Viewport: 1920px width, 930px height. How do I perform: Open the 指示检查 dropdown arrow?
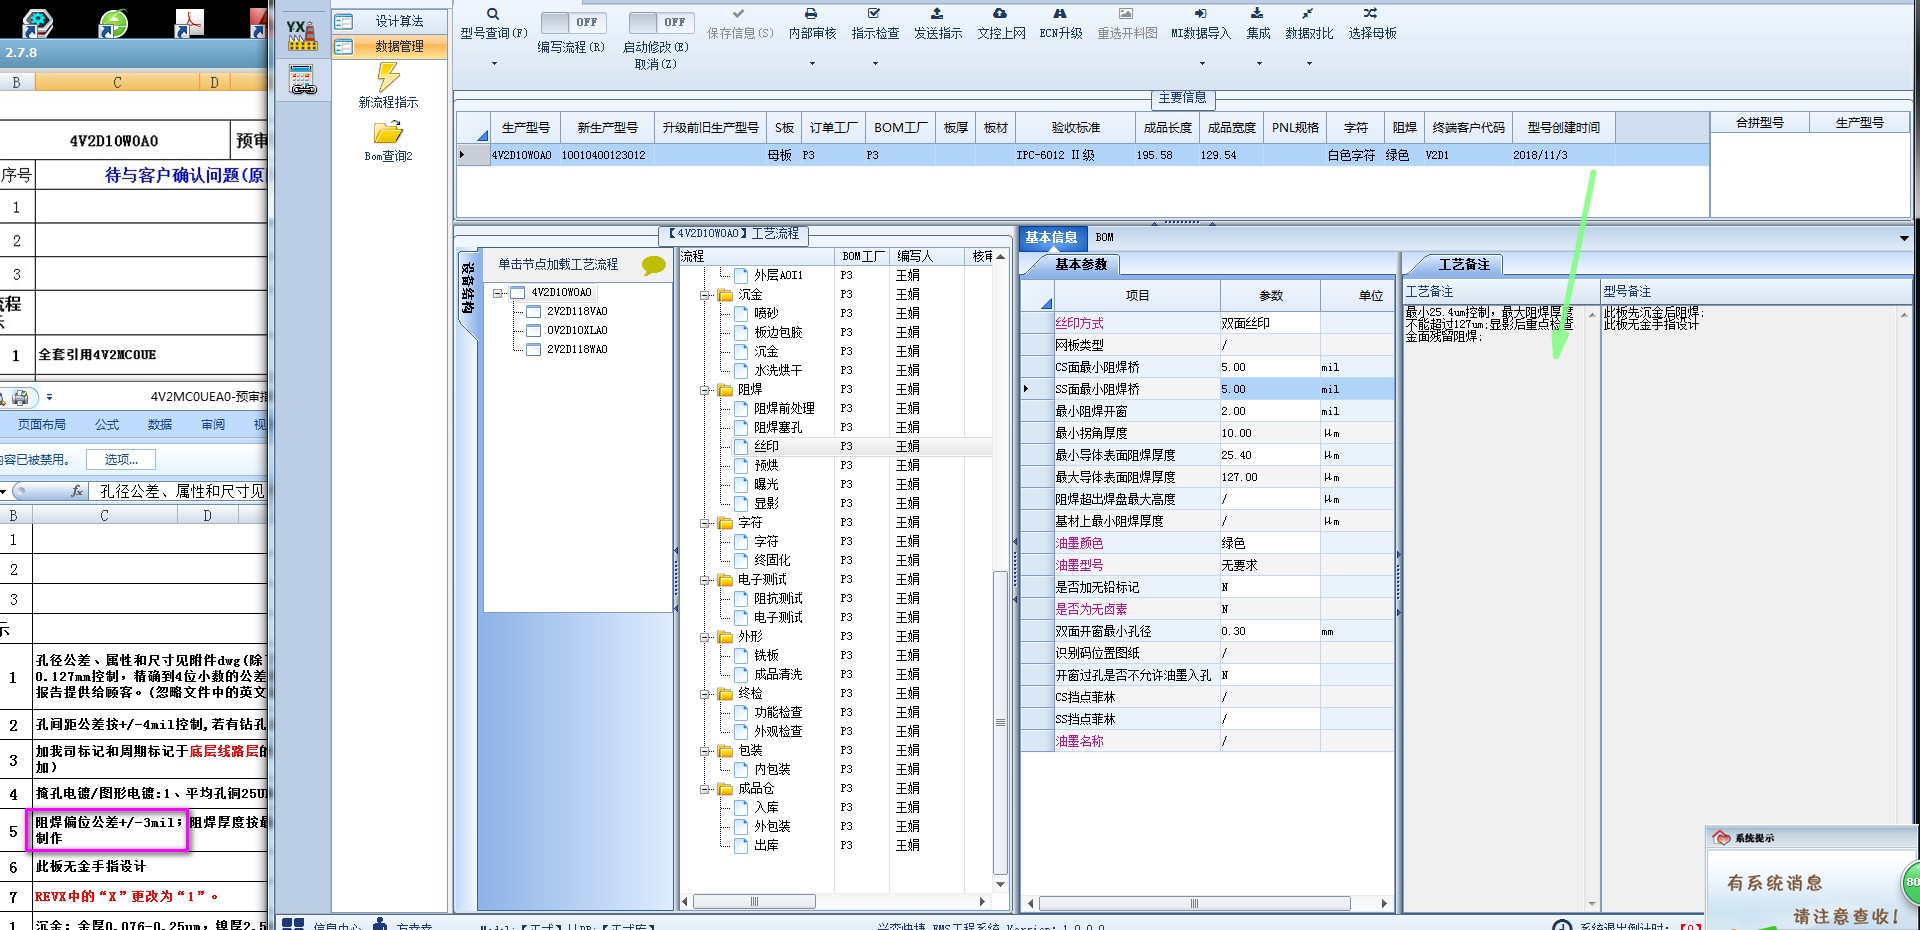pyautogui.click(x=875, y=64)
